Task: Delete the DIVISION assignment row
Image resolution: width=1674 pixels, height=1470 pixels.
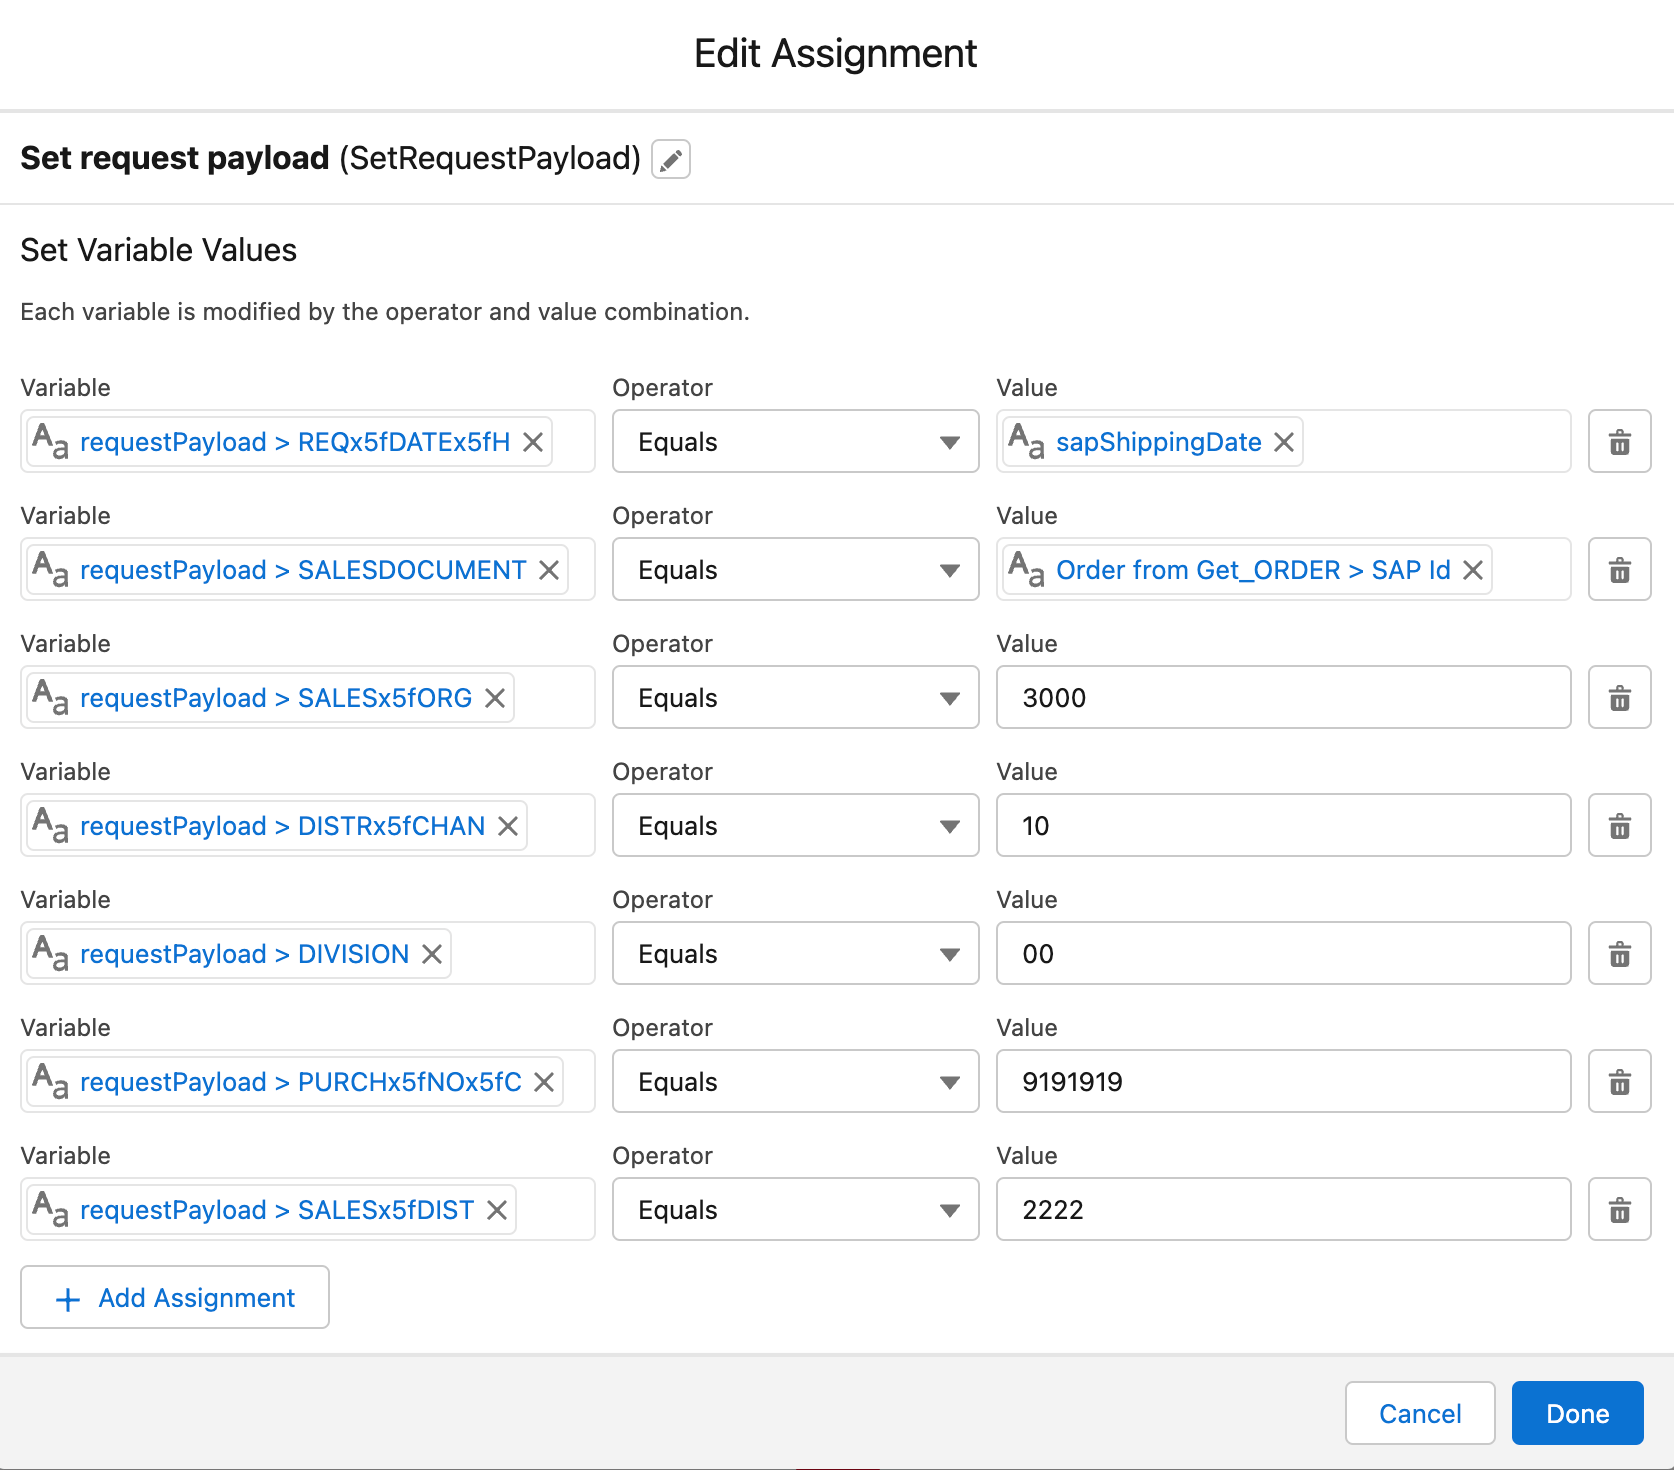Action: (x=1619, y=954)
